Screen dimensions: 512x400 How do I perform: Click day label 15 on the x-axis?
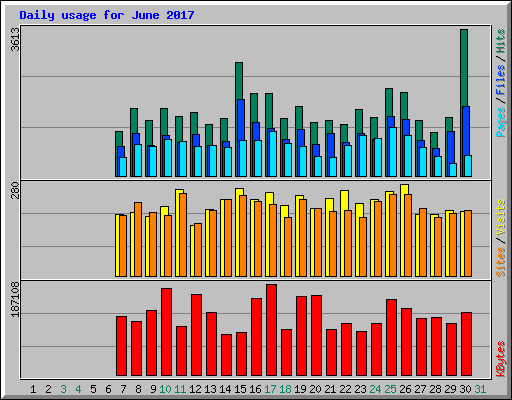[240, 389]
